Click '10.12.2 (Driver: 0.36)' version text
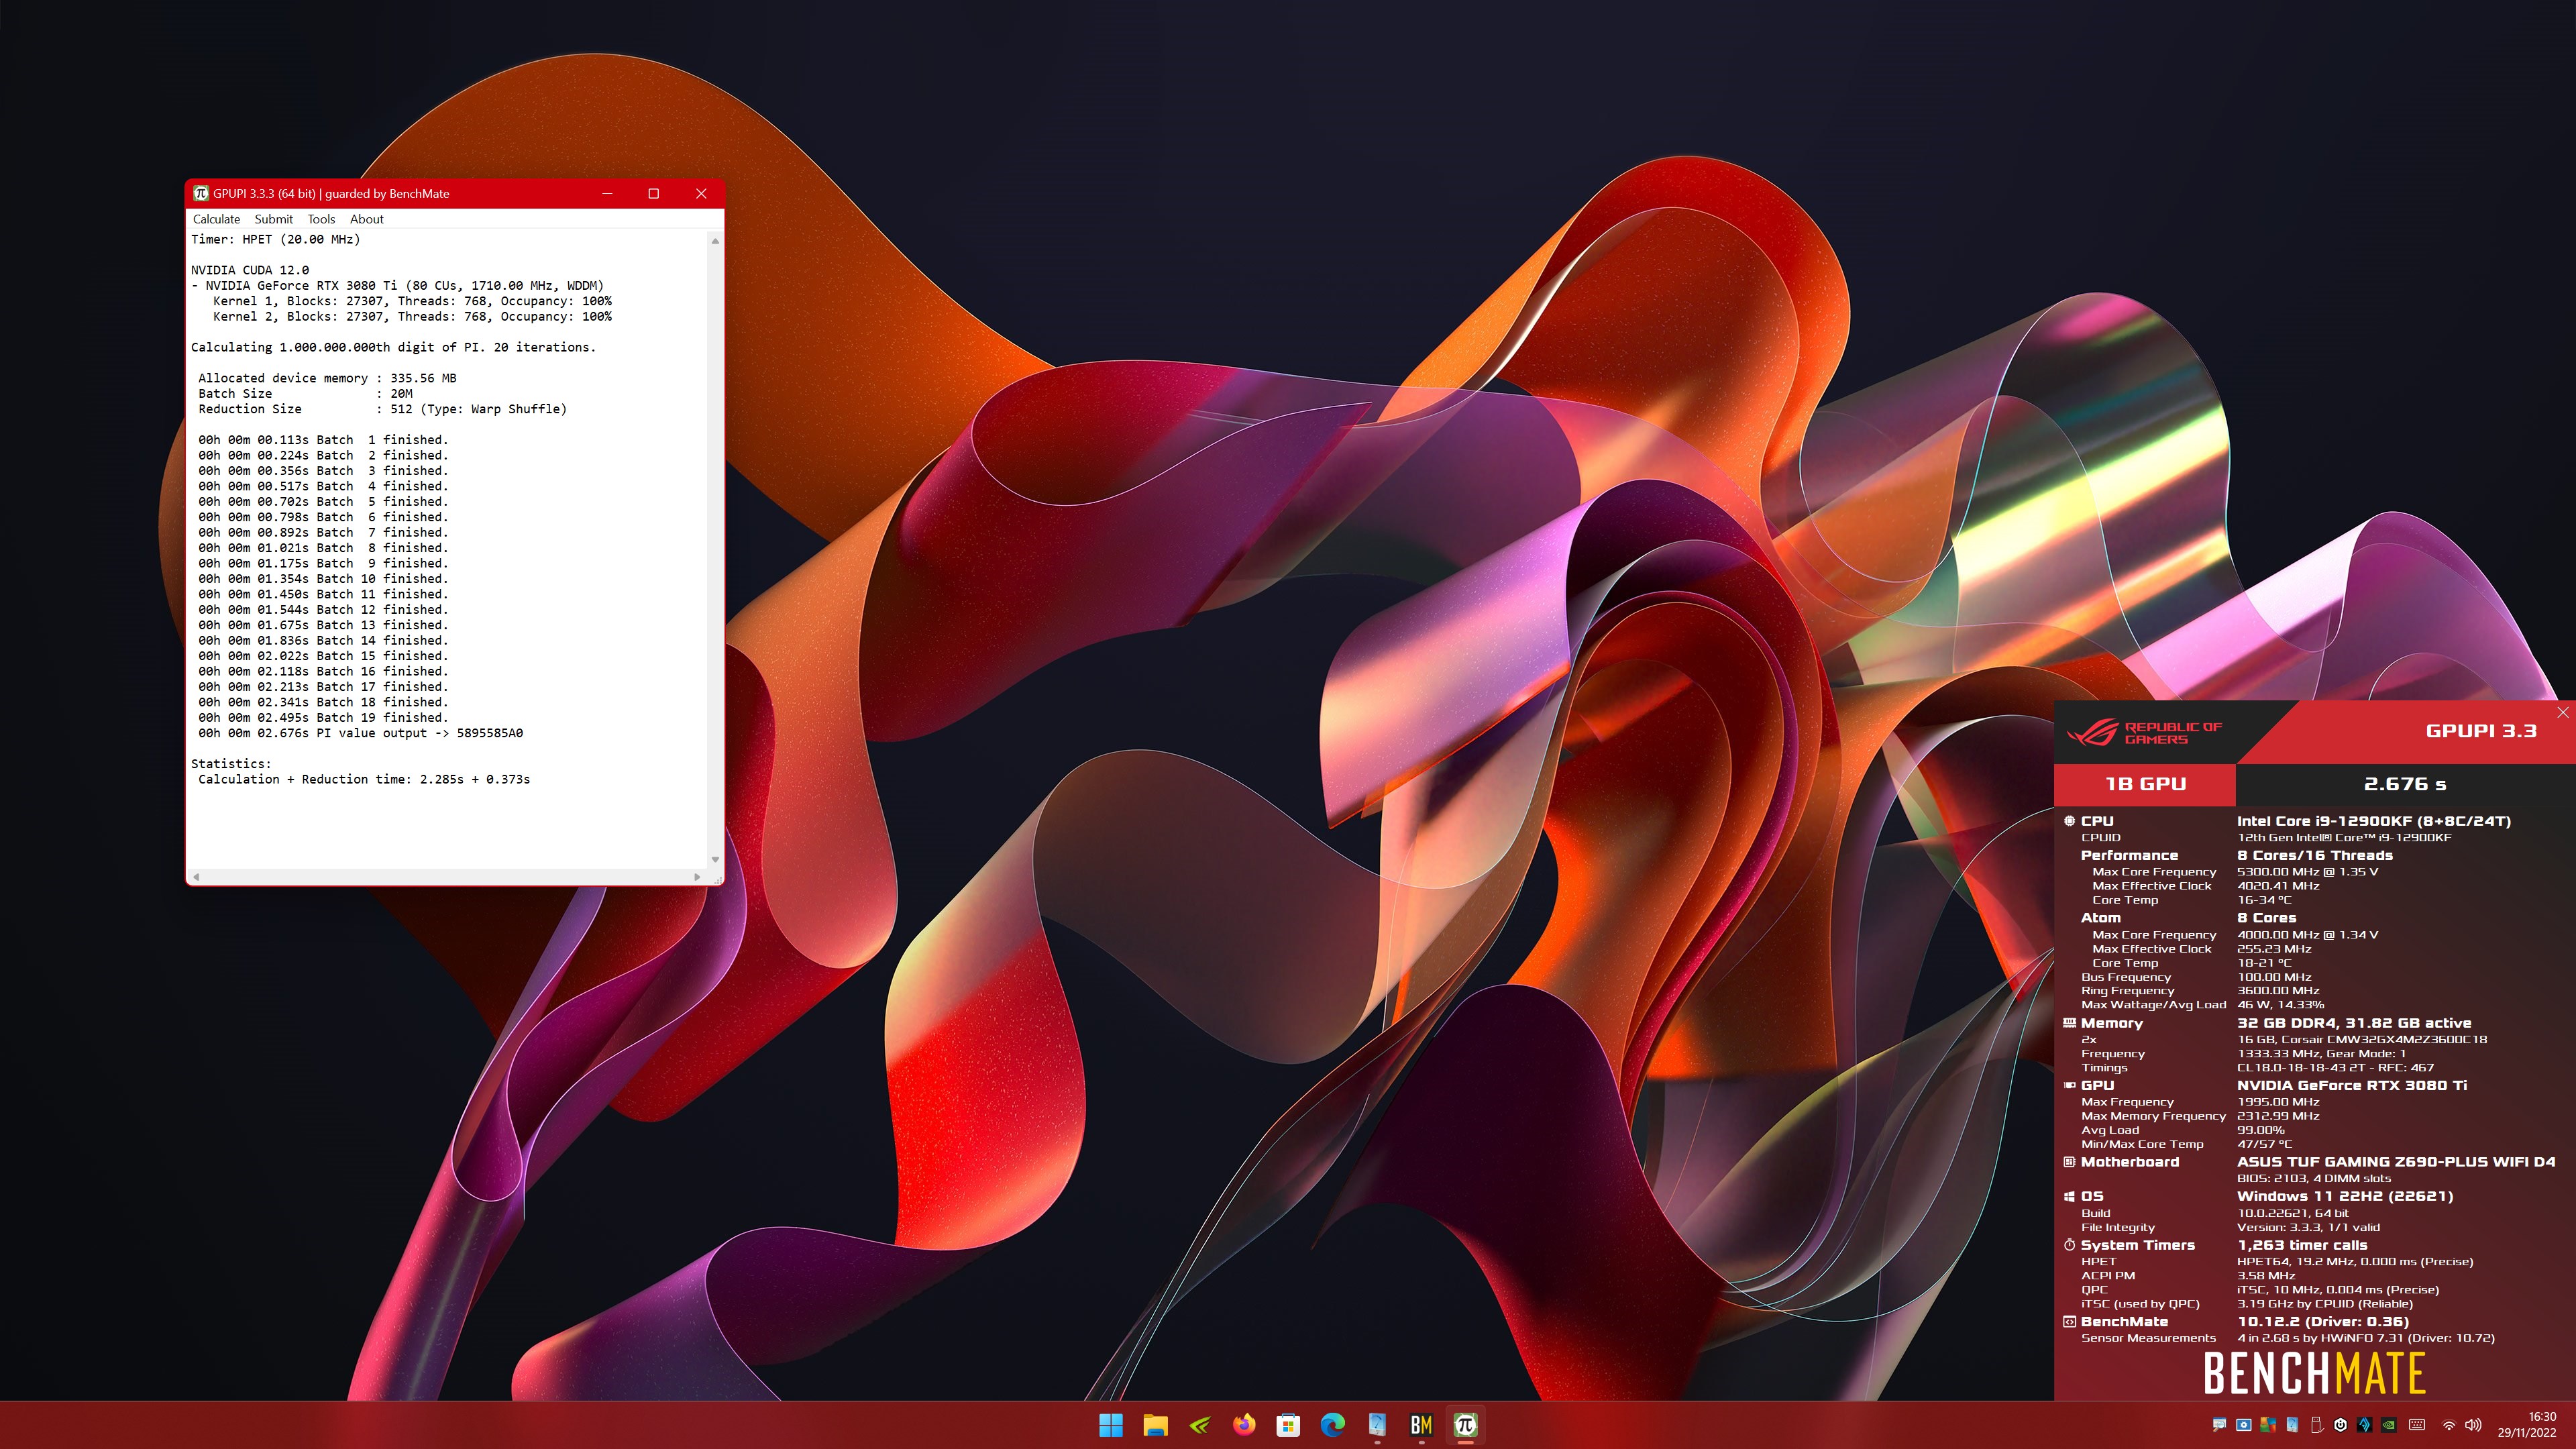The image size is (2576, 1449). coord(2323,1321)
